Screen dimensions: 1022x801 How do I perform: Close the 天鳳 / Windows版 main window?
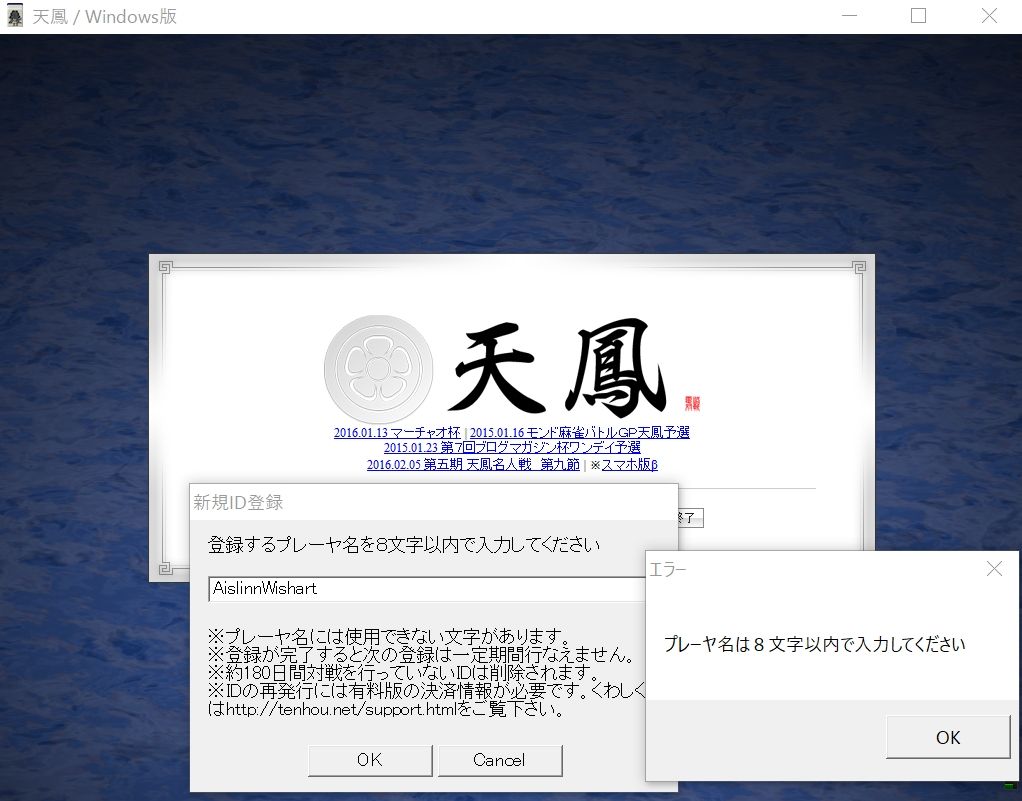pos(989,16)
